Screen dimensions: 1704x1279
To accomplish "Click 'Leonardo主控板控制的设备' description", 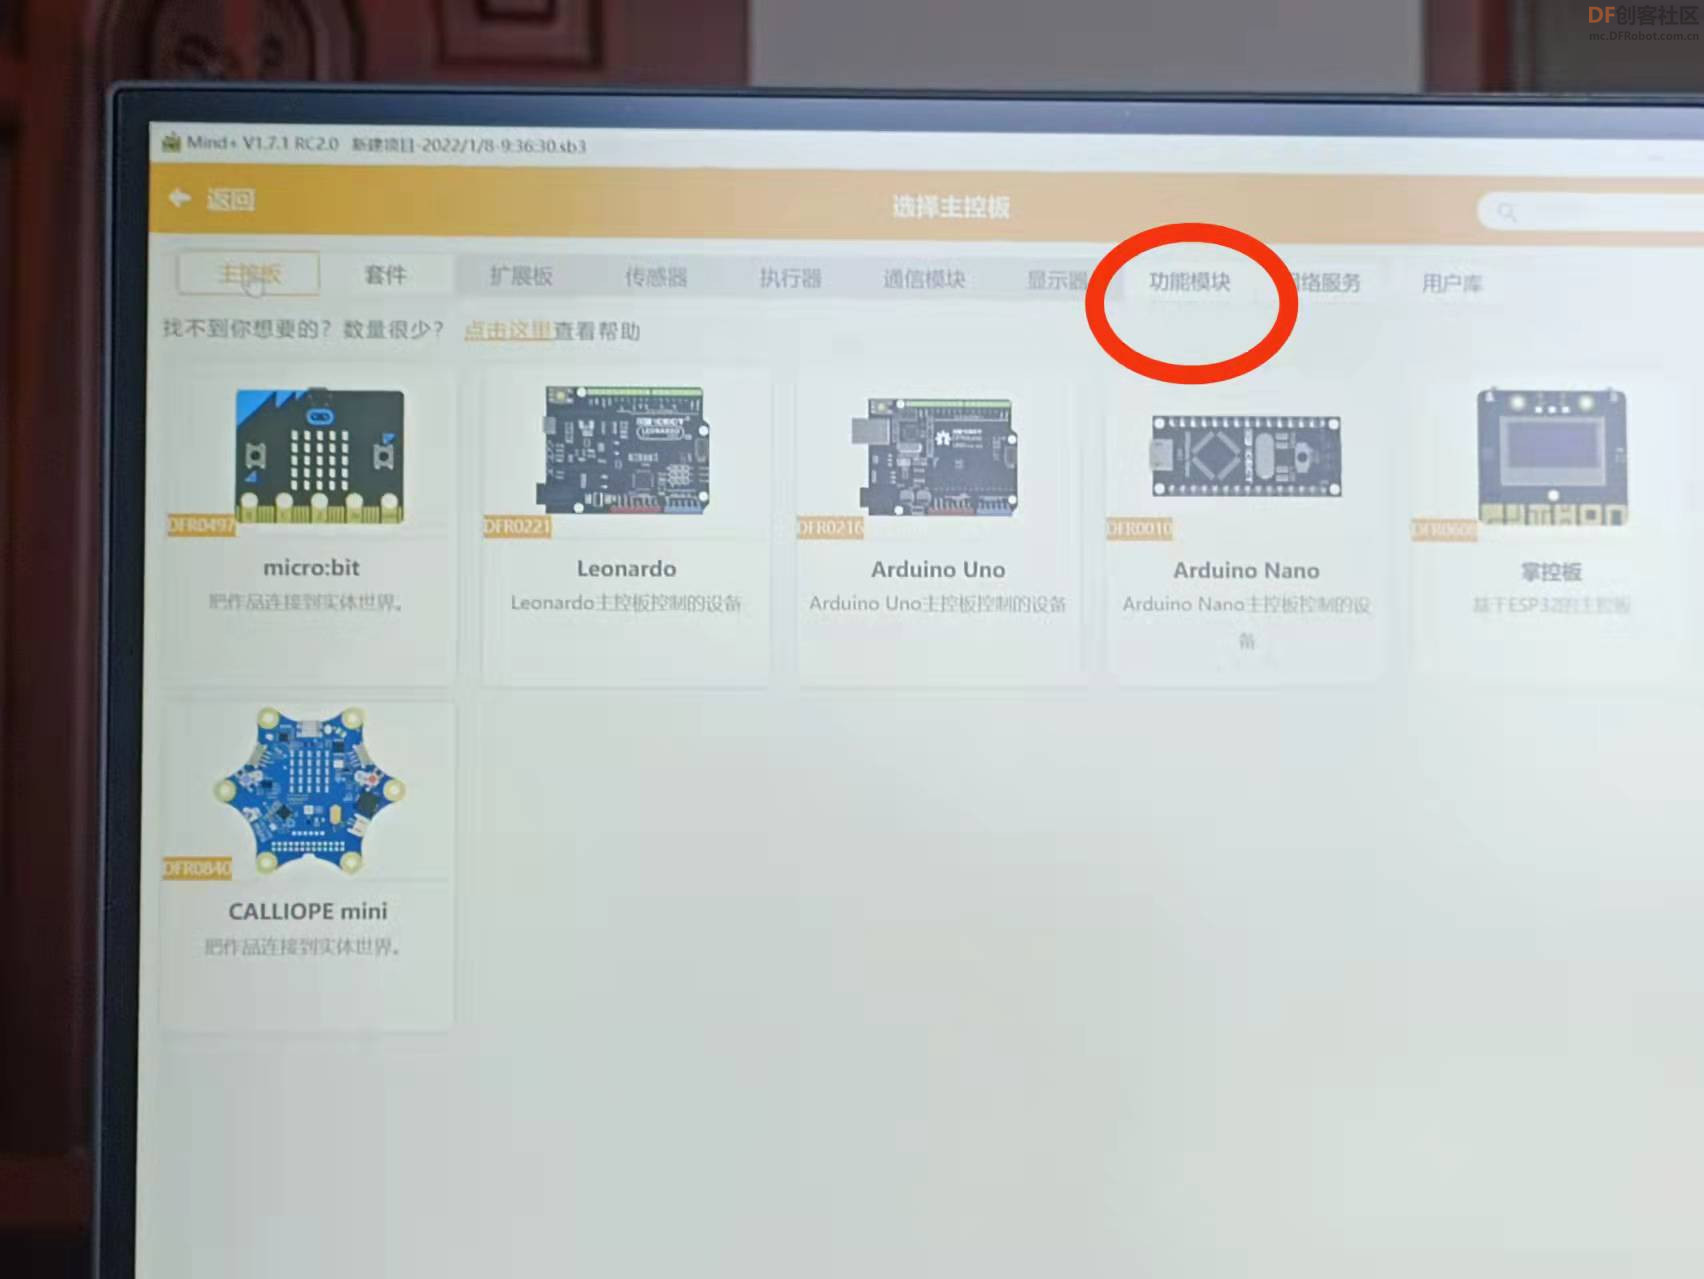I will (626, 602).
